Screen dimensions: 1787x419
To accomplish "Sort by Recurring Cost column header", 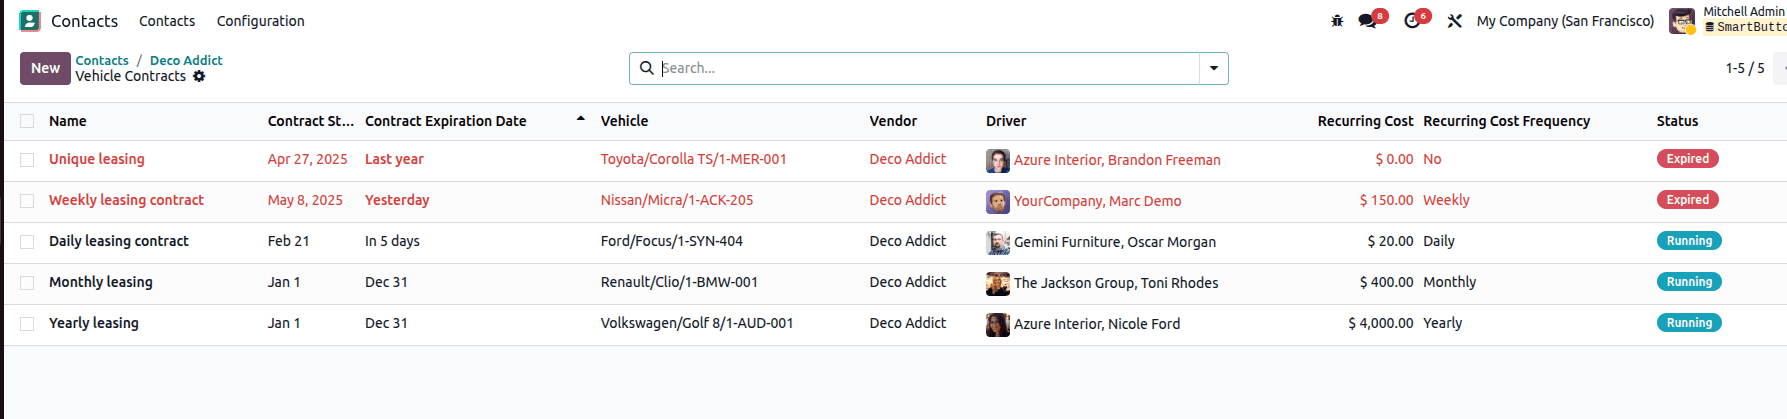I will pyautogui.click(x=1365, y=121).
